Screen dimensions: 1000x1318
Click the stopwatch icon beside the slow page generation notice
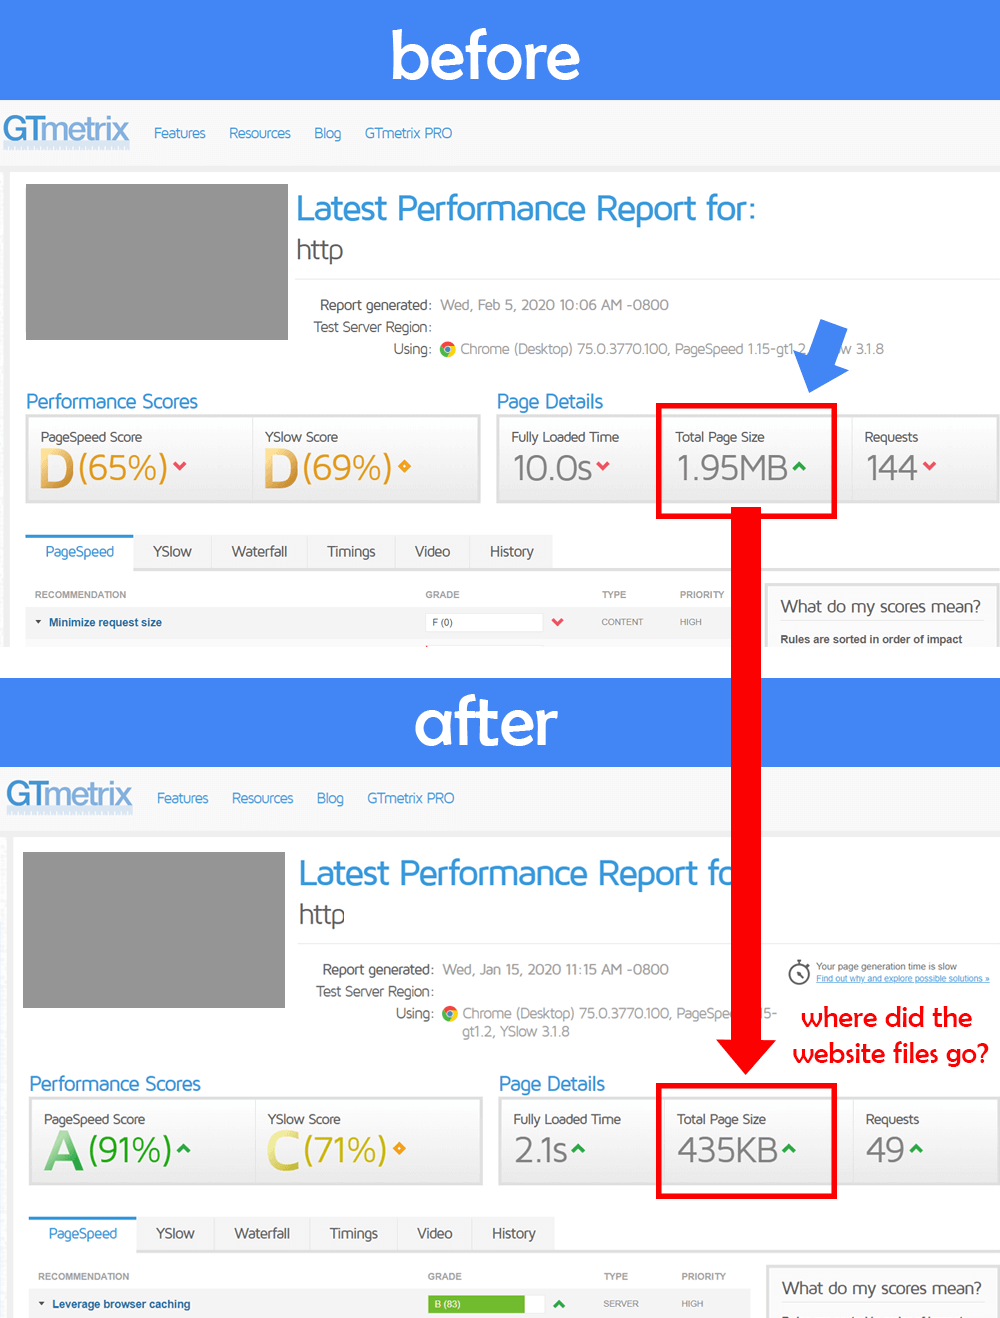point(799,972)
